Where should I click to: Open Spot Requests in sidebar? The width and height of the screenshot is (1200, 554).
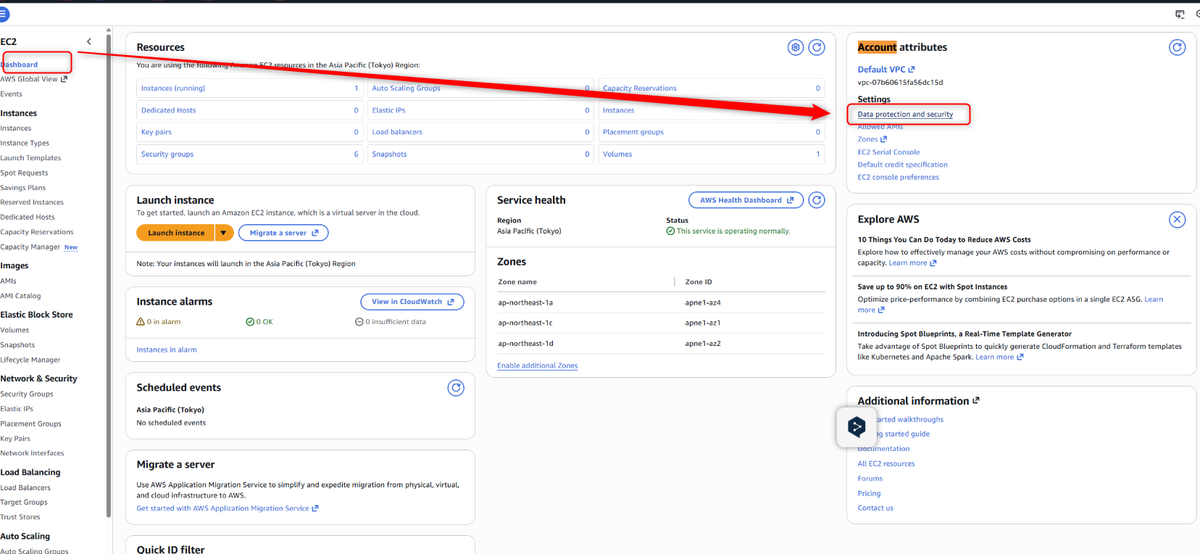click(x=24, y=173)
